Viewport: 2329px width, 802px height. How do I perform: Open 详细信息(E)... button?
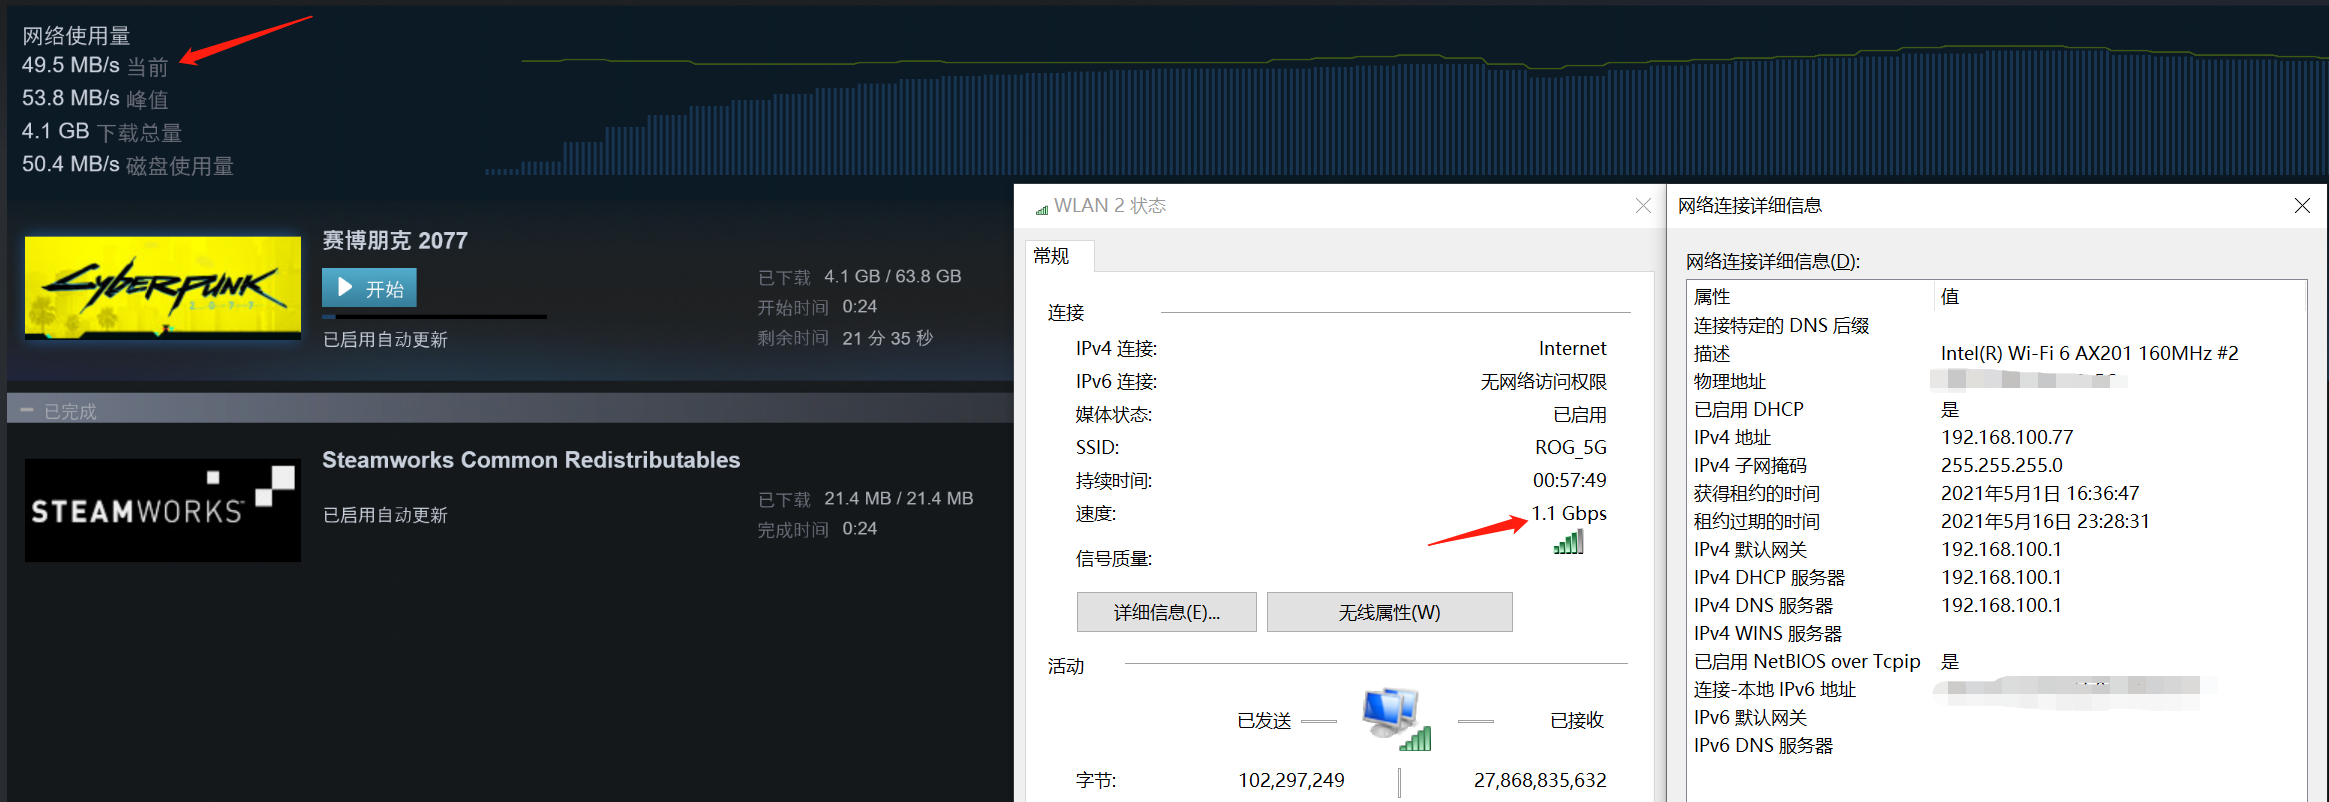click(x=1166, y=613)
